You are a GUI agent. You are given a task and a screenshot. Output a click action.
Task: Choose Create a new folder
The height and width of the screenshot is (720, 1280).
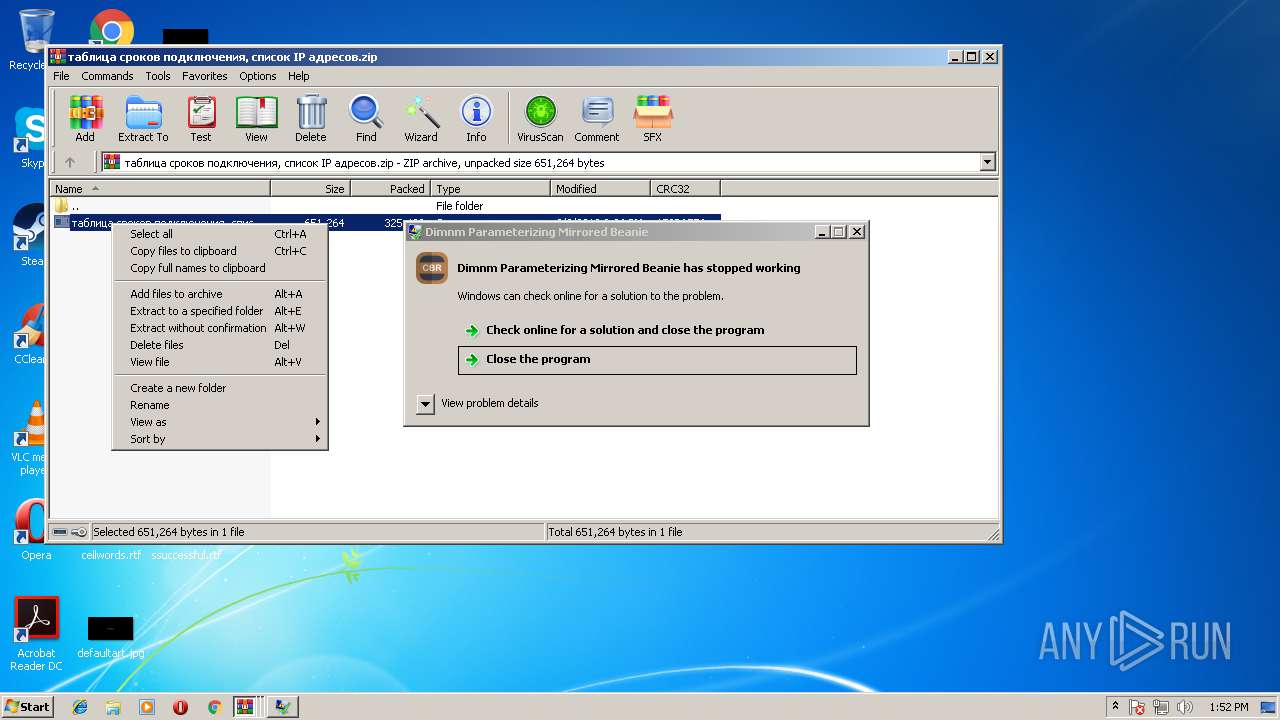pos(220,388)
